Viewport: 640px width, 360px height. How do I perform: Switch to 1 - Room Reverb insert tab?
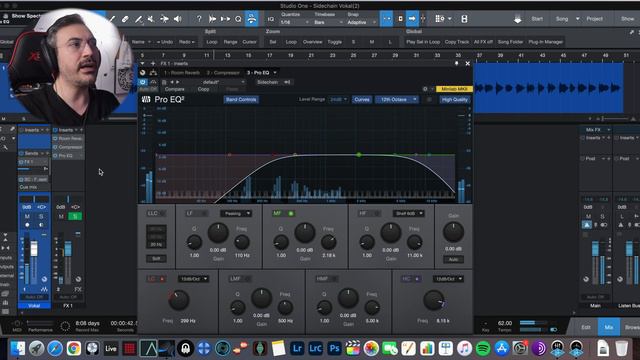(x=182, y=73)
